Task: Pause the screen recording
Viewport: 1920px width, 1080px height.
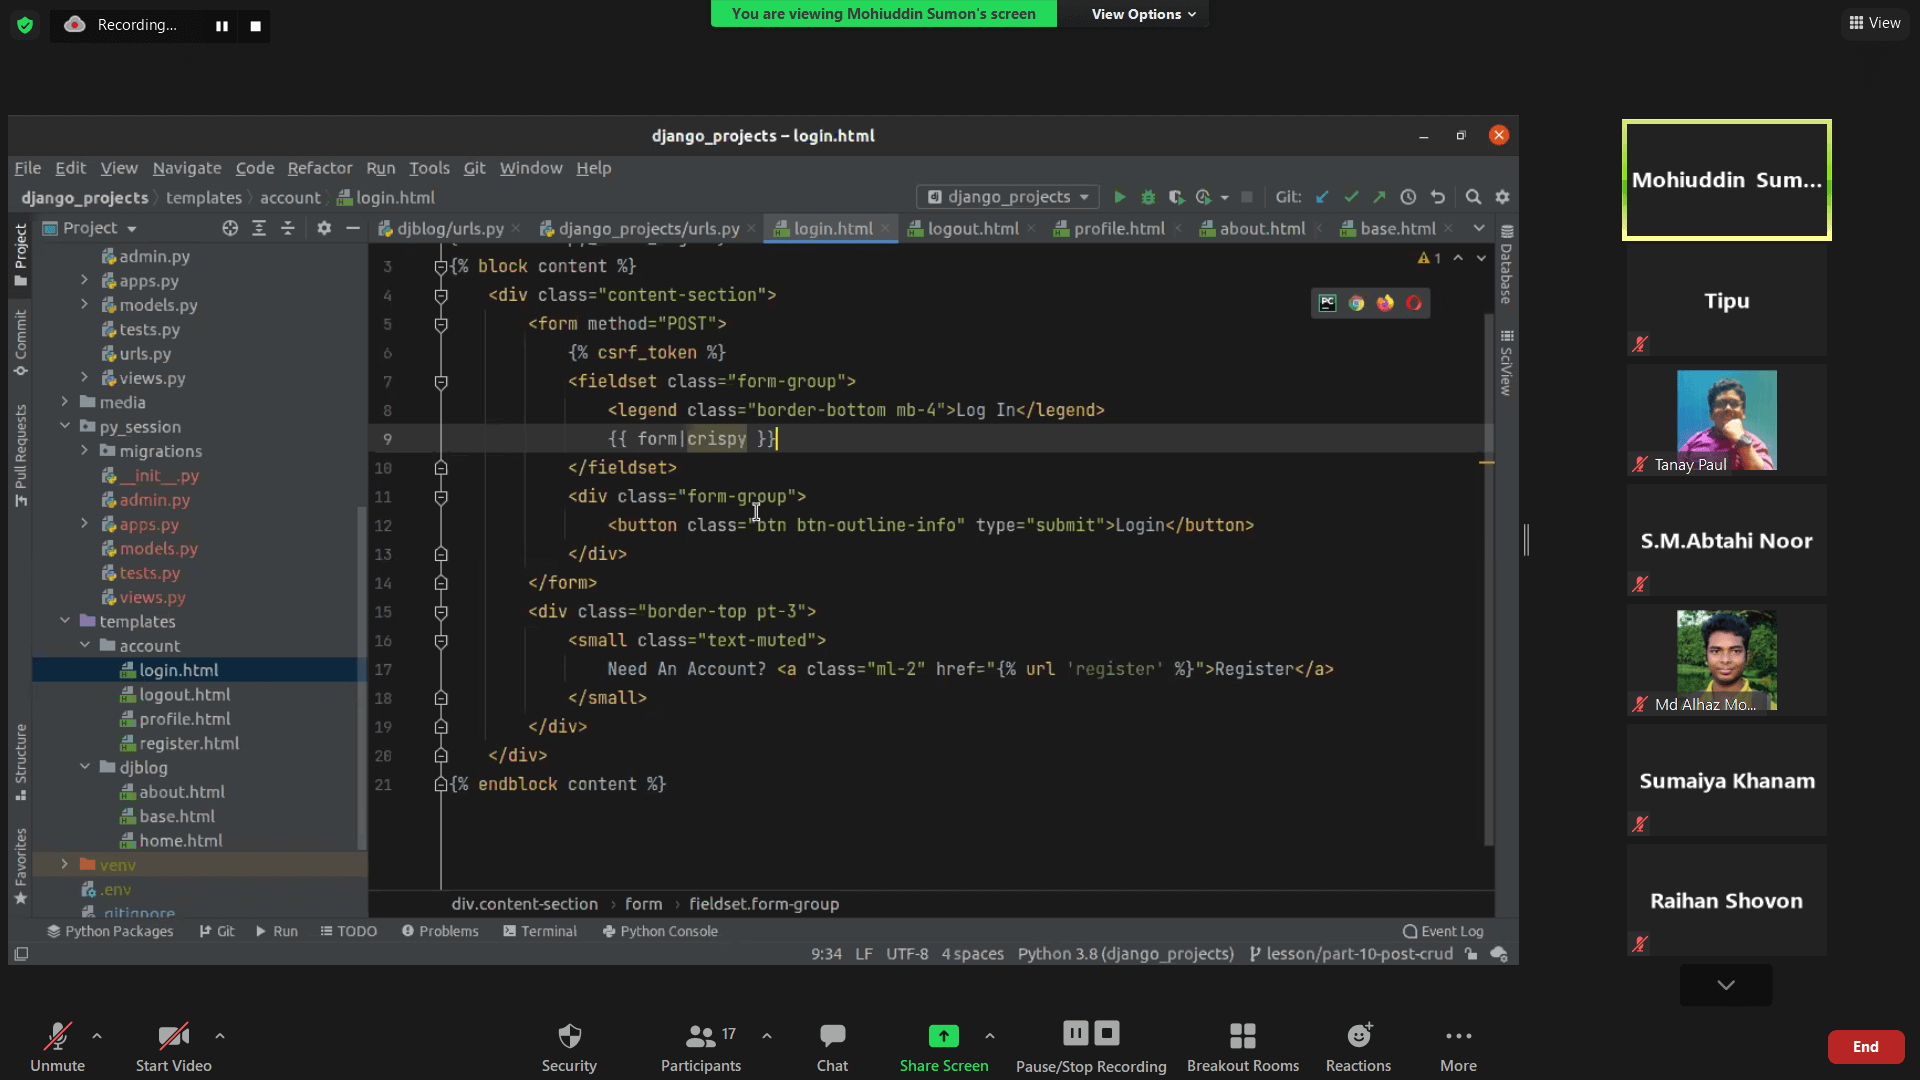Action: coord(222,26)
